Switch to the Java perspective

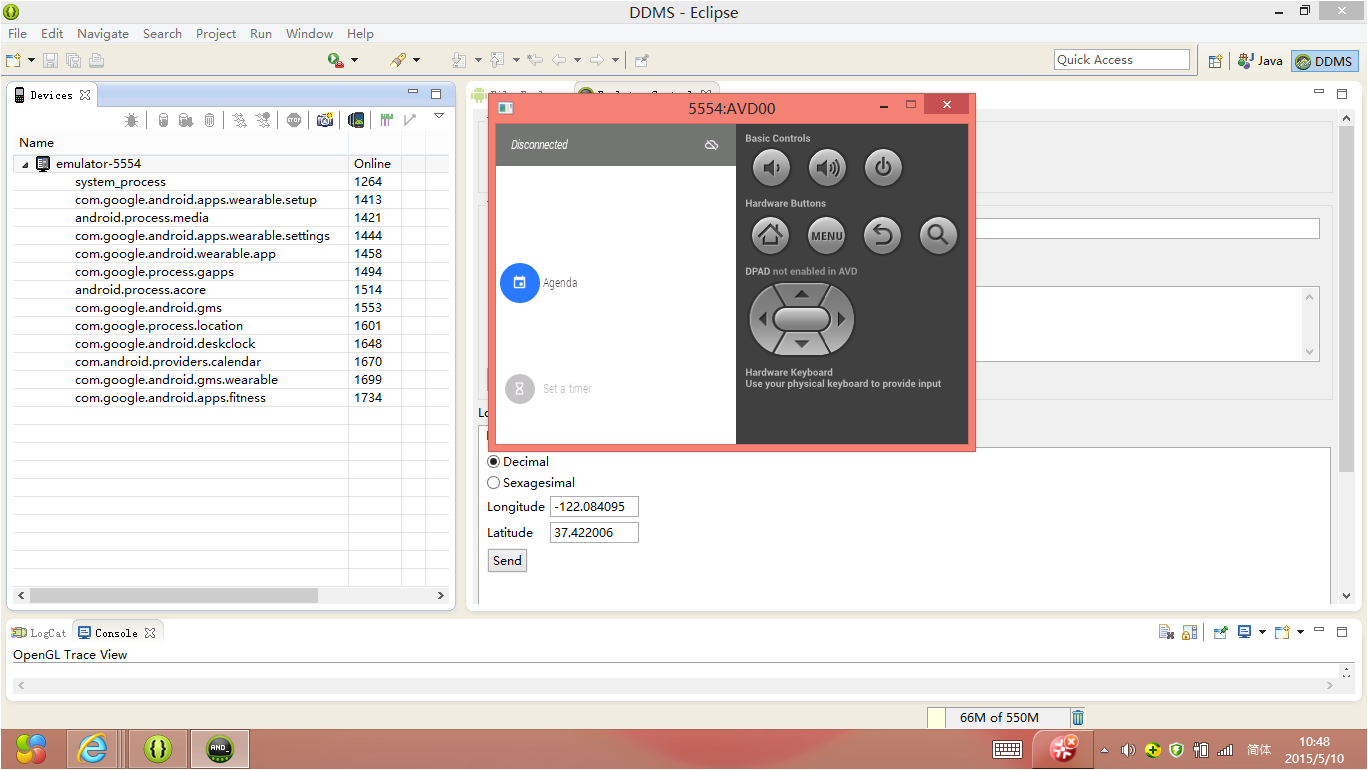click(1260, 61)
